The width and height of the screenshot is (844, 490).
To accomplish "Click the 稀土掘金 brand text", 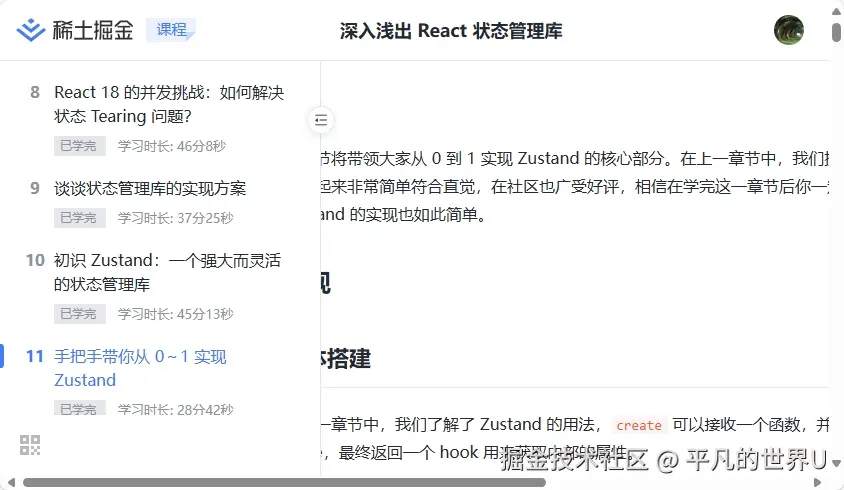I will coord(93,30).
